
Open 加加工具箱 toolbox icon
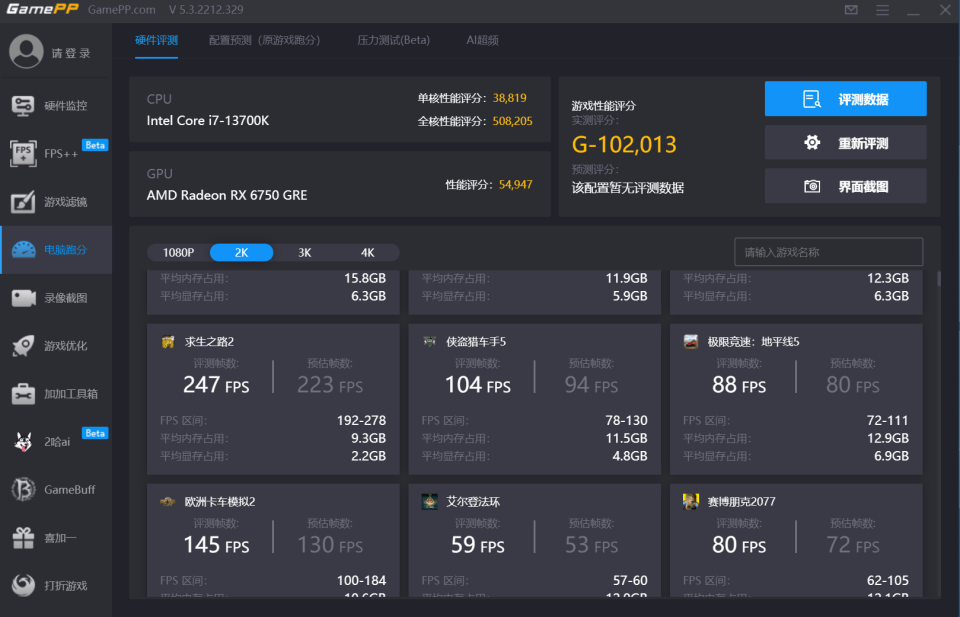[23, 394]
